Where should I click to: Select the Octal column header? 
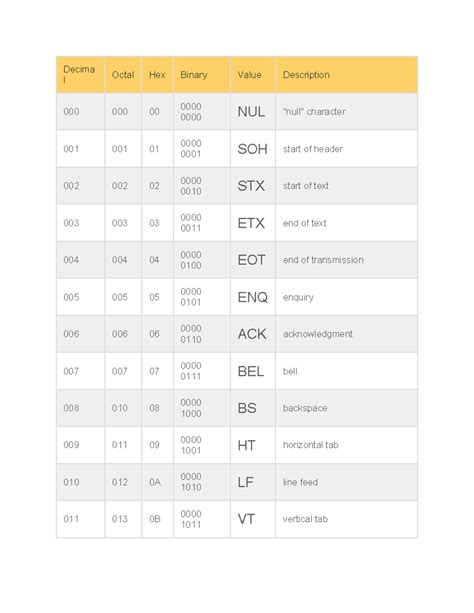[x=123, y=75]
